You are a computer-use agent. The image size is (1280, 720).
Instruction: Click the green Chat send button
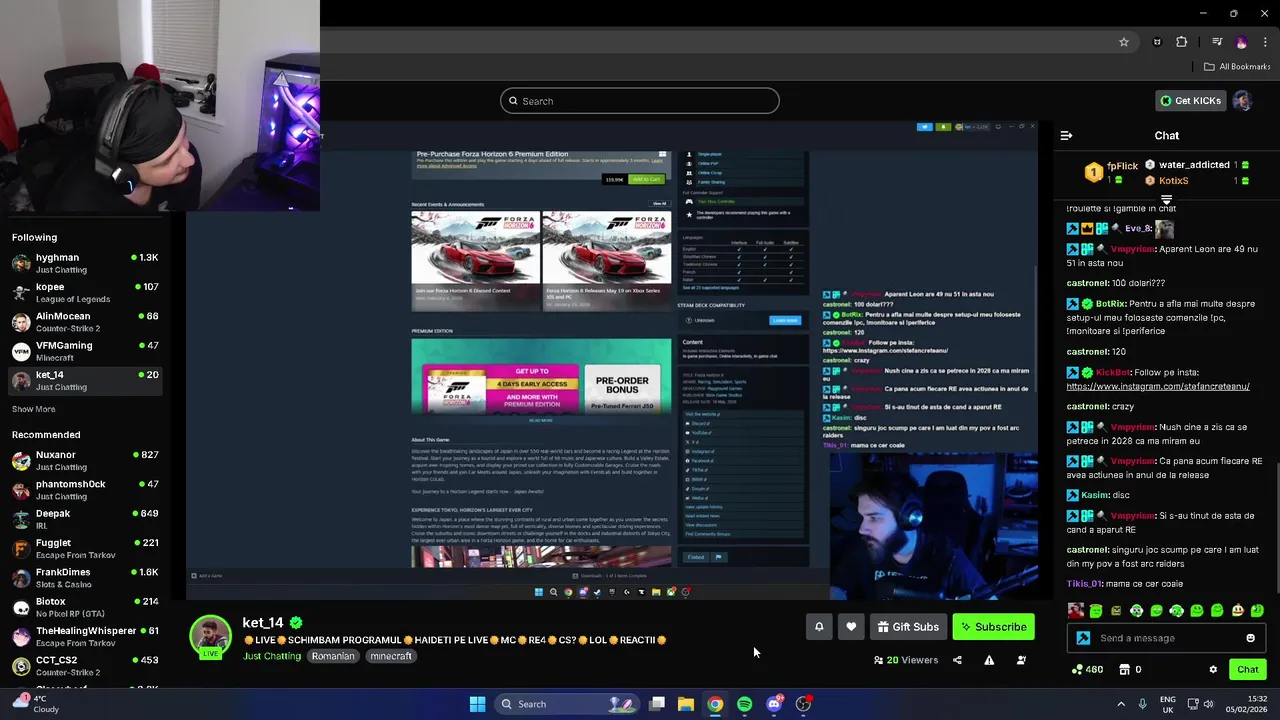click(1248, 670)
